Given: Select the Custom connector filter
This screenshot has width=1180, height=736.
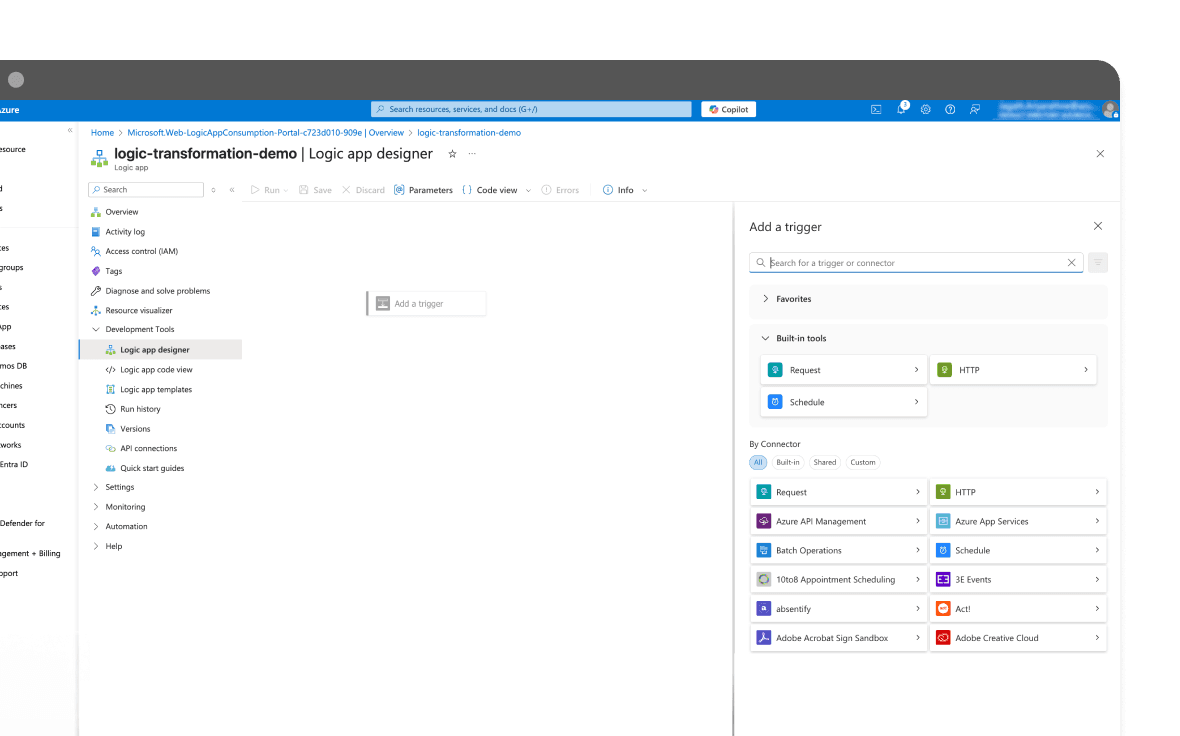Looking at the screenshot, I should click(862, 462).
